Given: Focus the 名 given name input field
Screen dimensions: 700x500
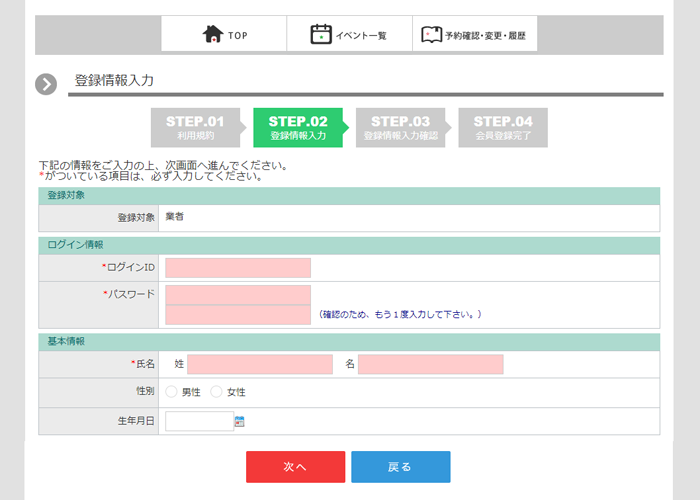Looking at the screenshot, I should (x=431, y=364).
